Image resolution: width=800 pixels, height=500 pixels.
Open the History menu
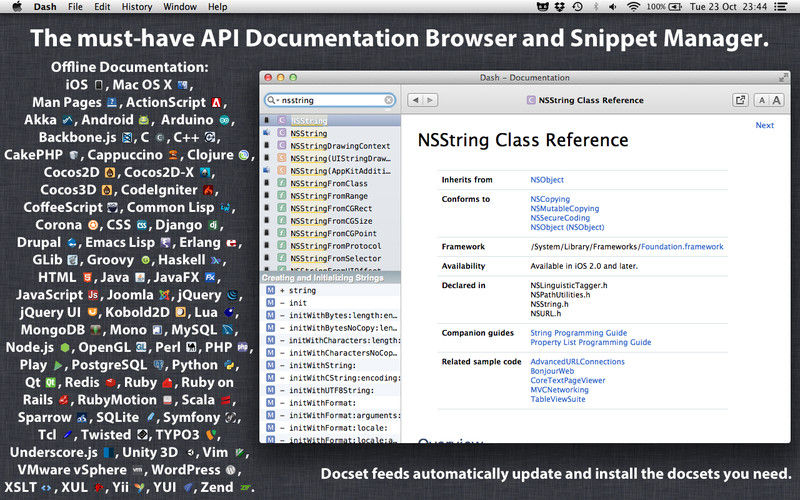pyautogui.click(x=137, y=7)
